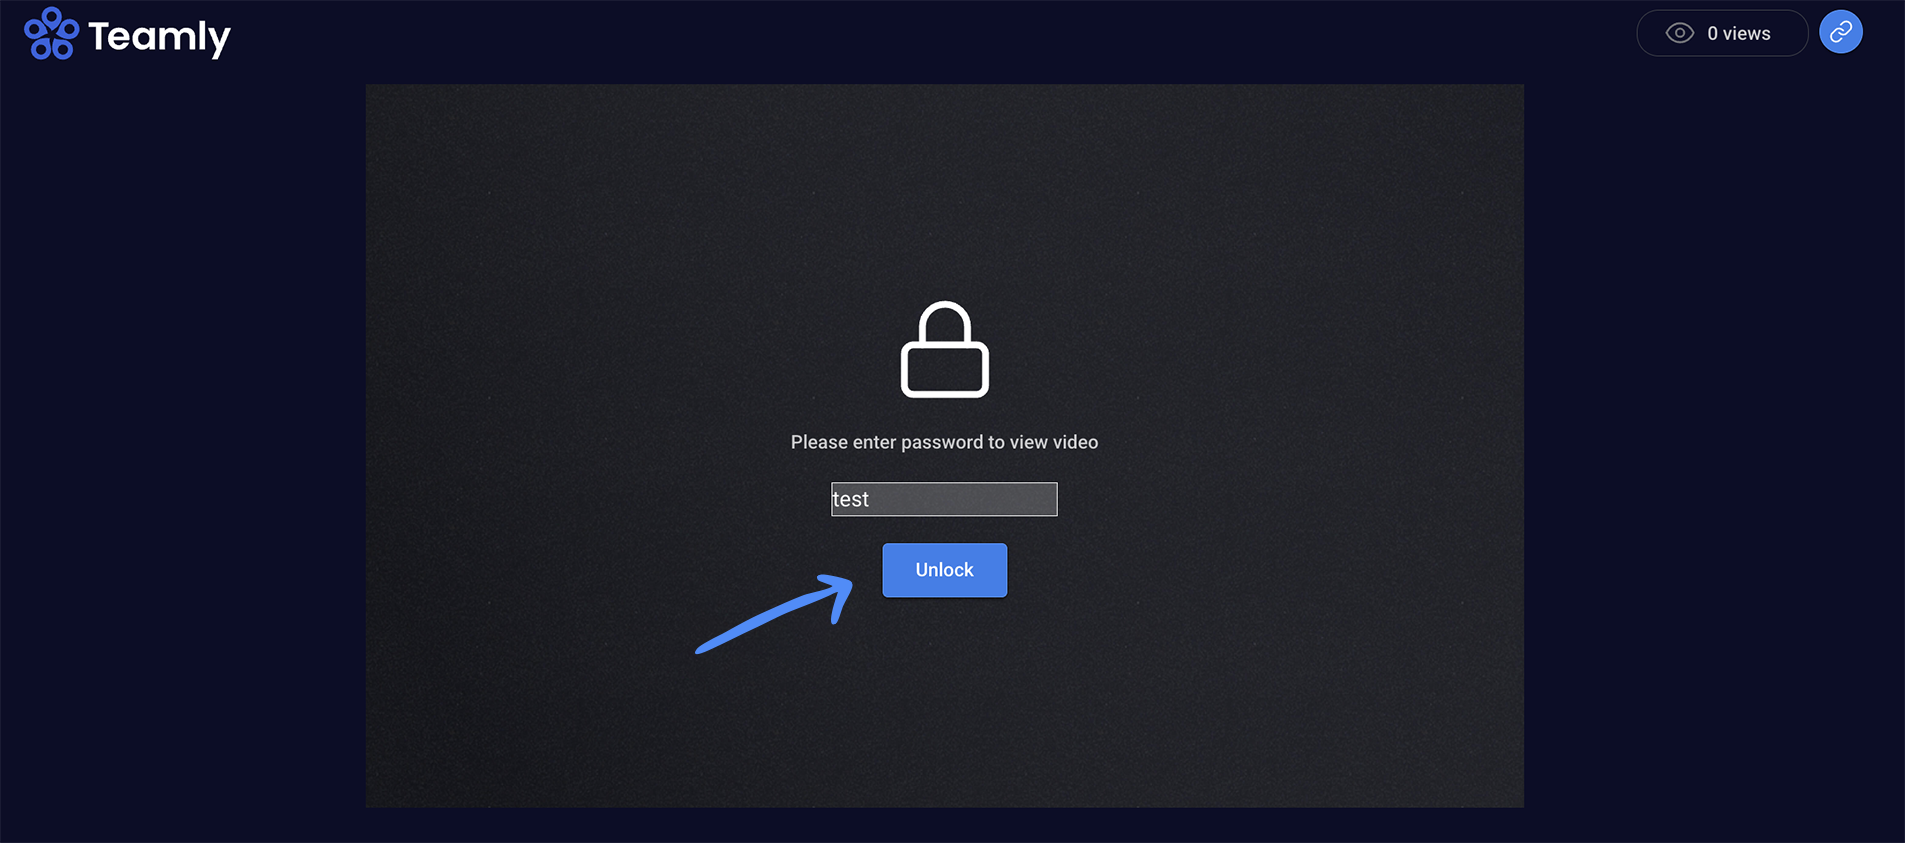Click the body of the padlock icon
Image resolution: width=1905 pixels, height=843 pixels.
[x=944, y=370]
